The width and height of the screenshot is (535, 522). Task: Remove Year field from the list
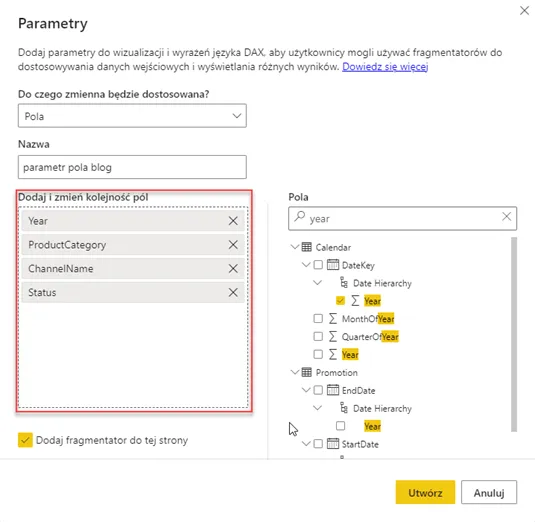pyautogui.click(x=233, y=221)
